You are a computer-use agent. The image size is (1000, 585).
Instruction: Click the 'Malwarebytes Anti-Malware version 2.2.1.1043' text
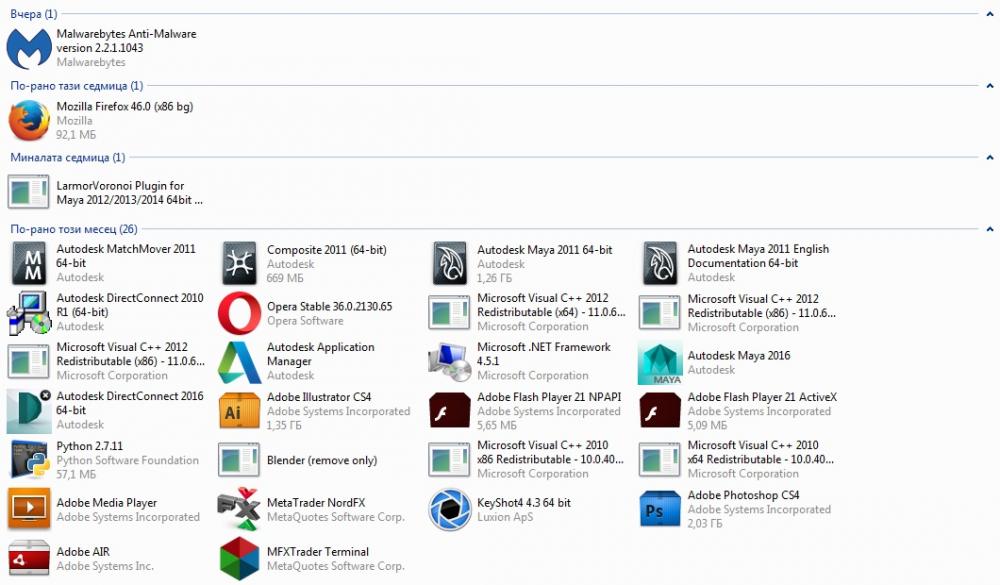[x=126, y=41]
